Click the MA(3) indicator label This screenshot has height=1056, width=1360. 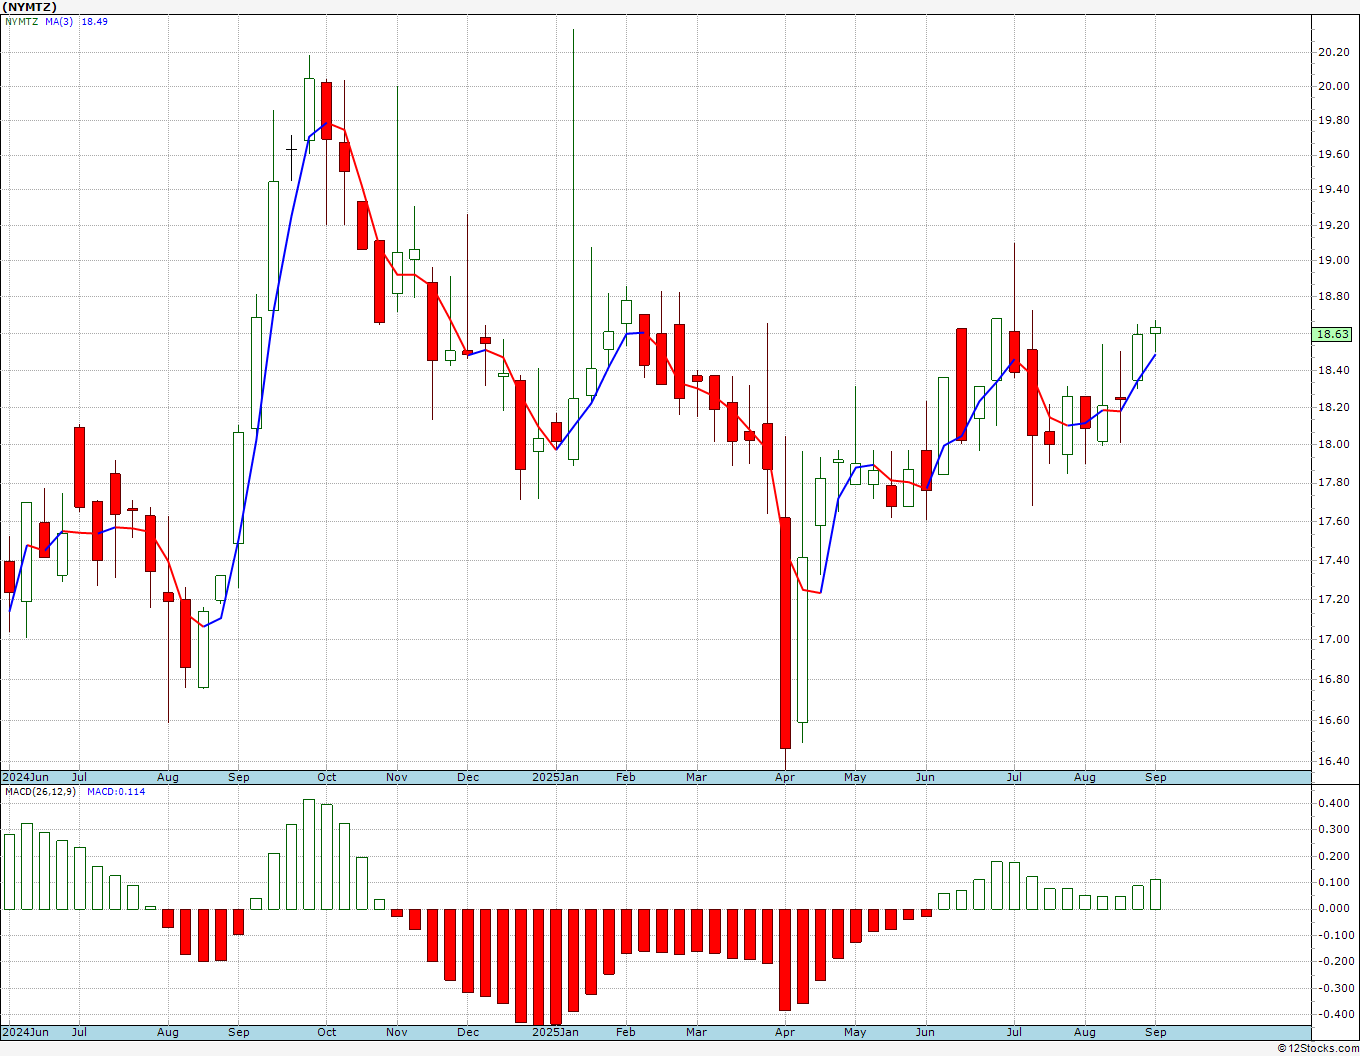(x=59, y=21)
